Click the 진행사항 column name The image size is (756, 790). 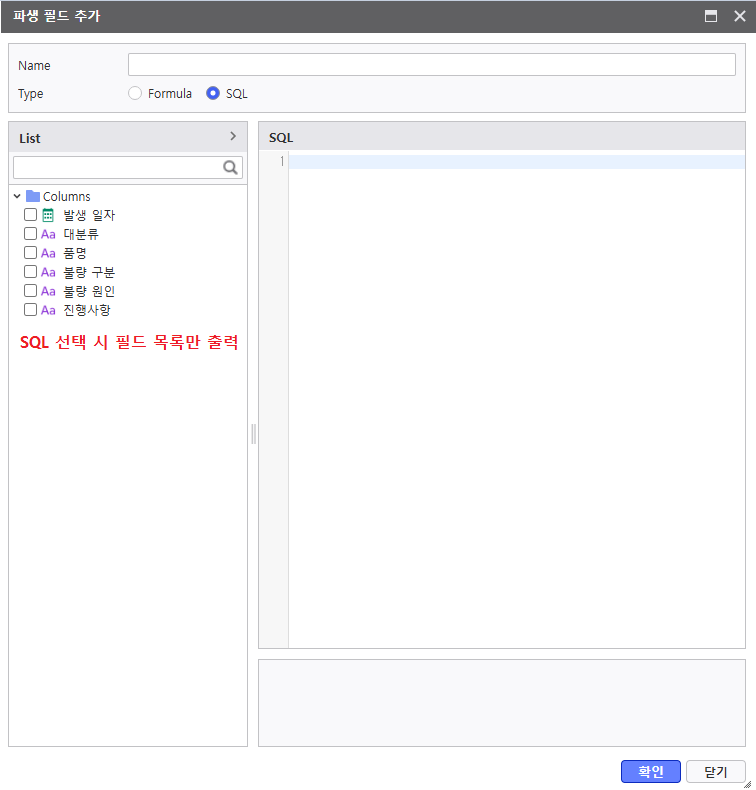point(87,310)
